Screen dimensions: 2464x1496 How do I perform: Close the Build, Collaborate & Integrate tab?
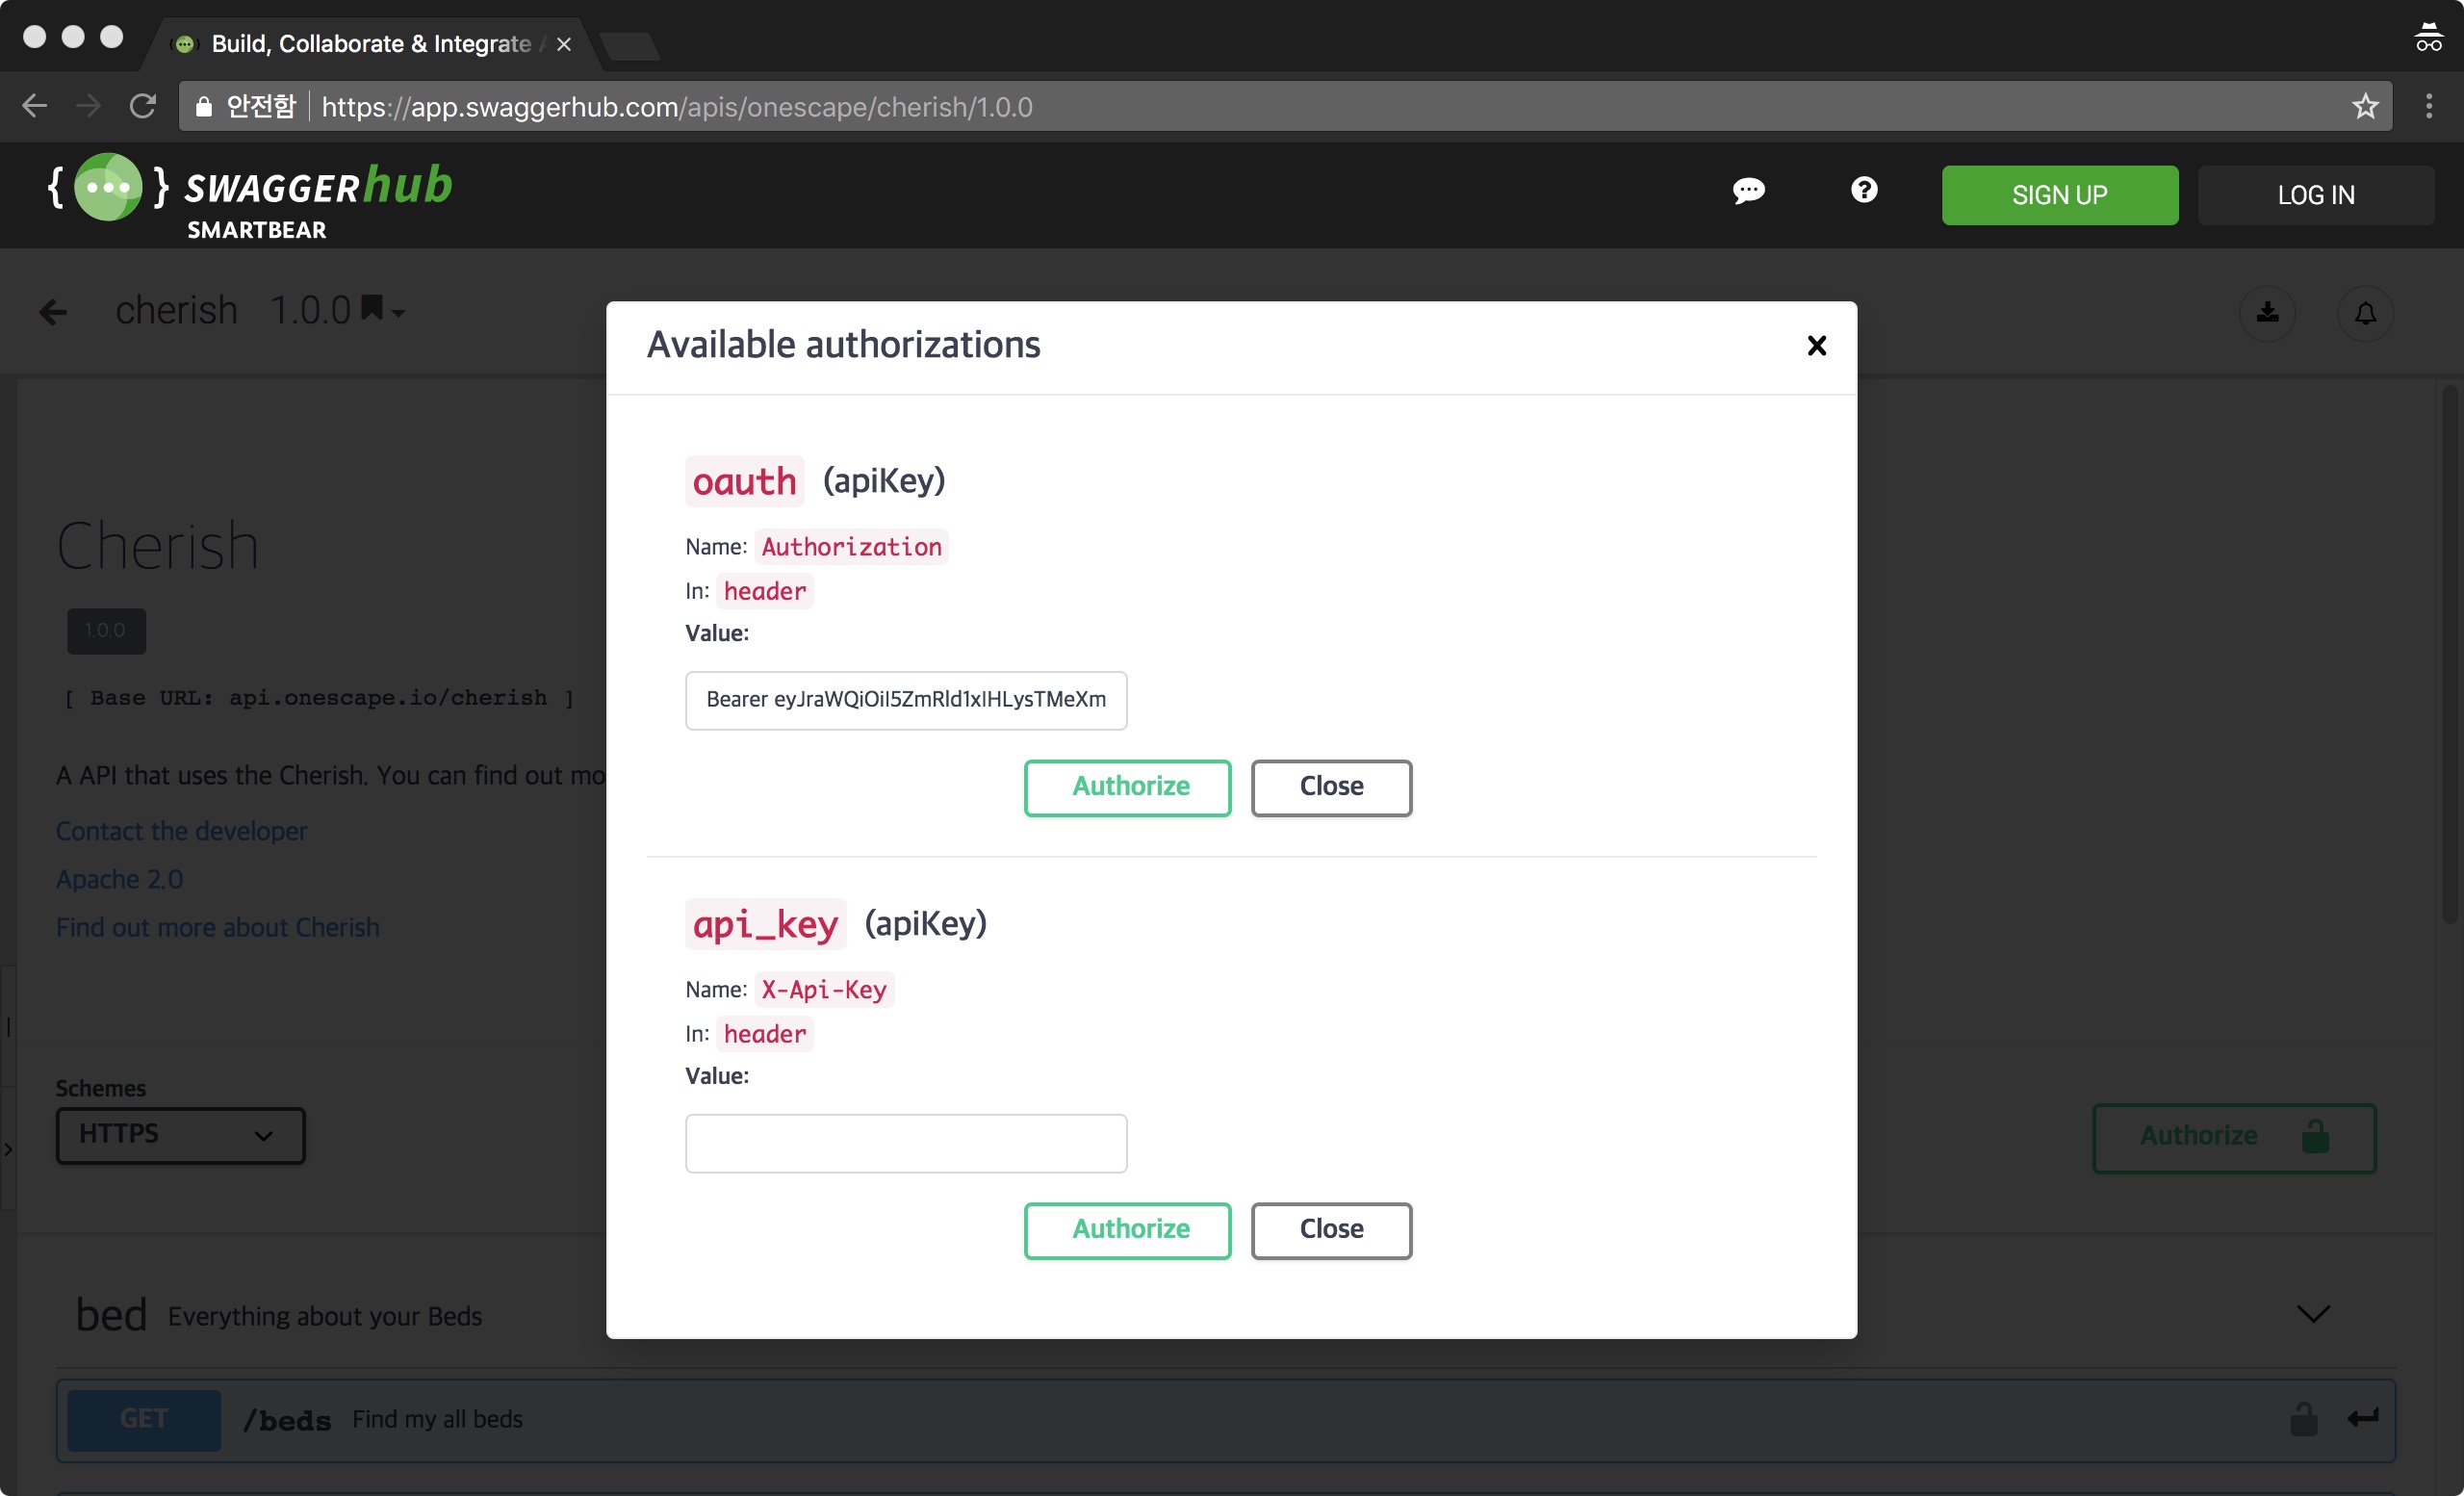564,44
